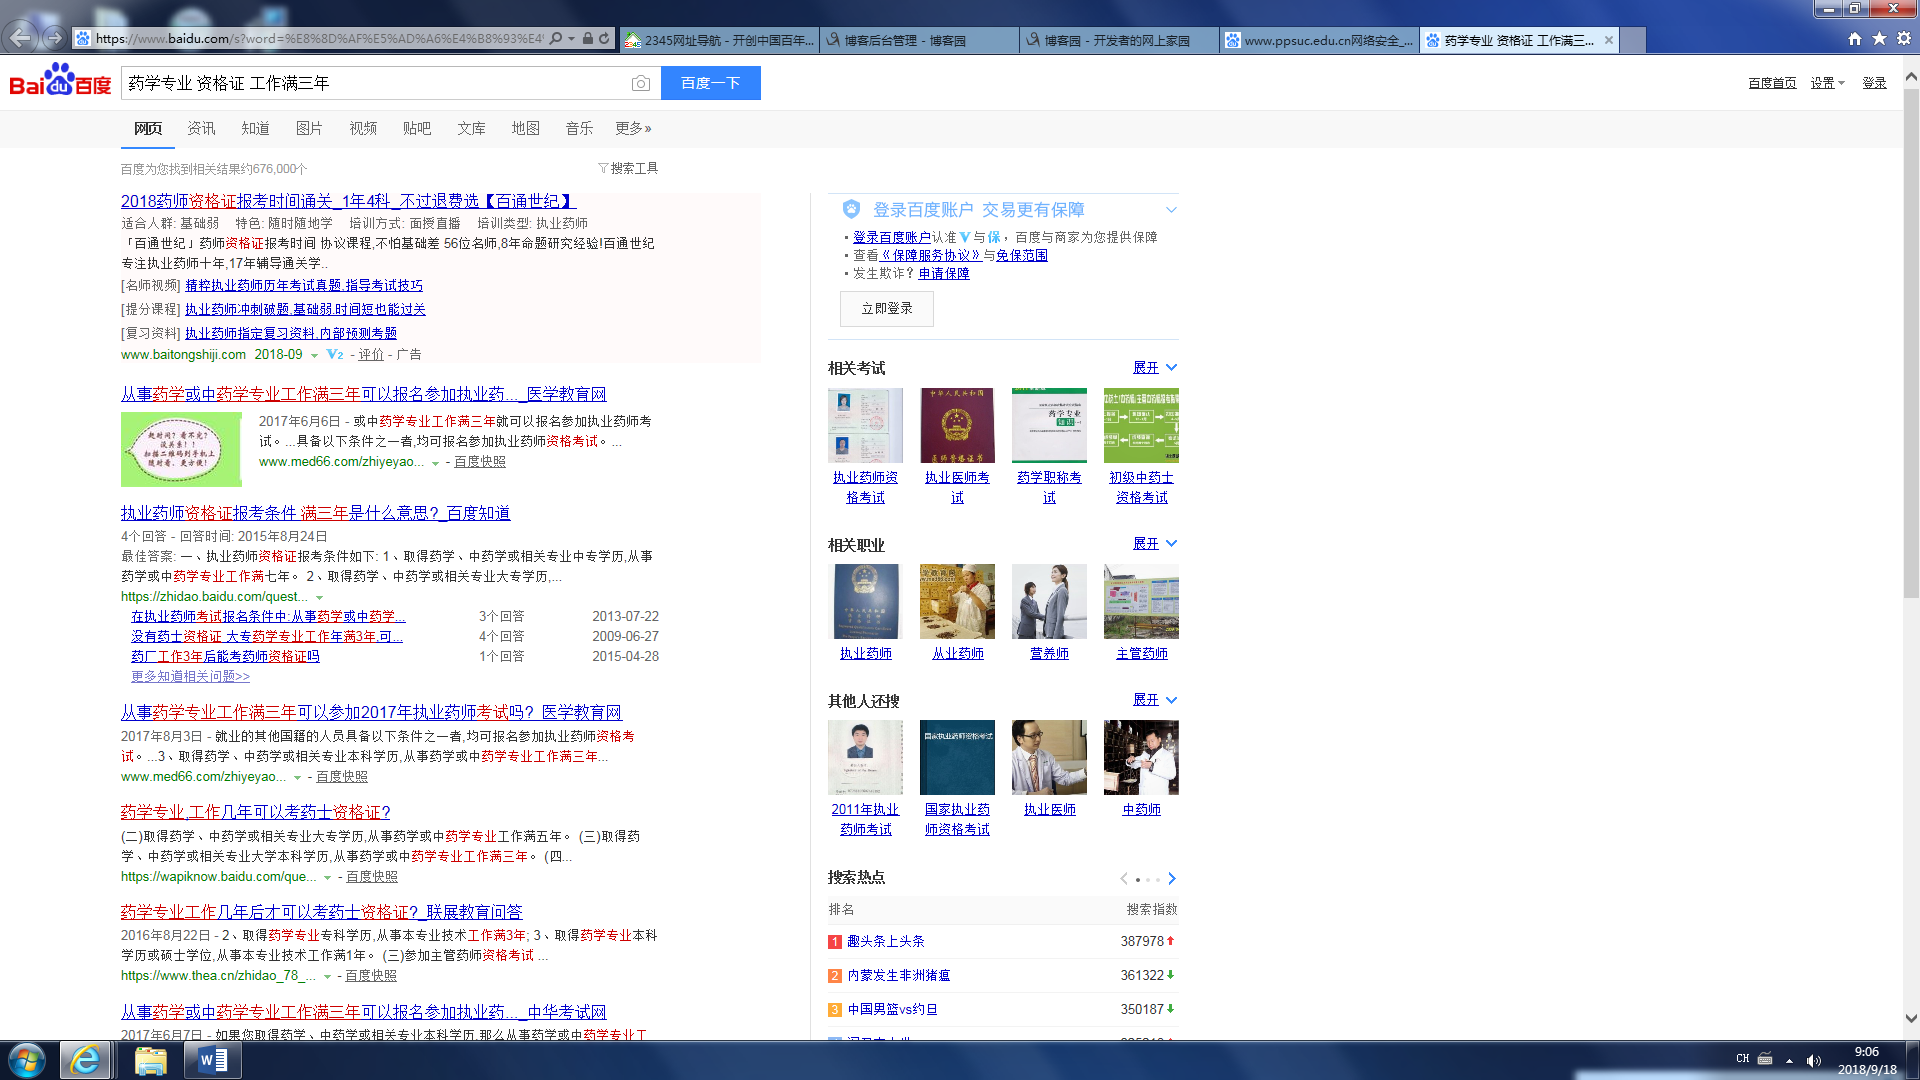This screenshot has width=1920, height=1080.
Task: Click the 立即登录 button
Action: tap(887, 309)
